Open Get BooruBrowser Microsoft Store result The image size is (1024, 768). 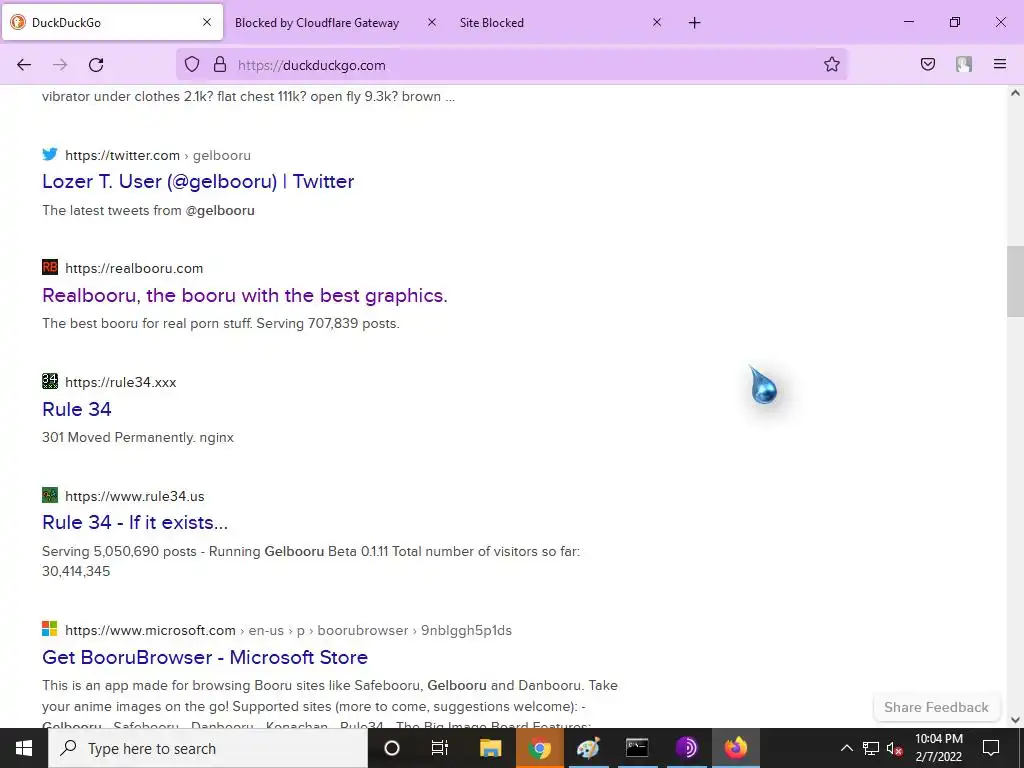click(x=205, y=657)
